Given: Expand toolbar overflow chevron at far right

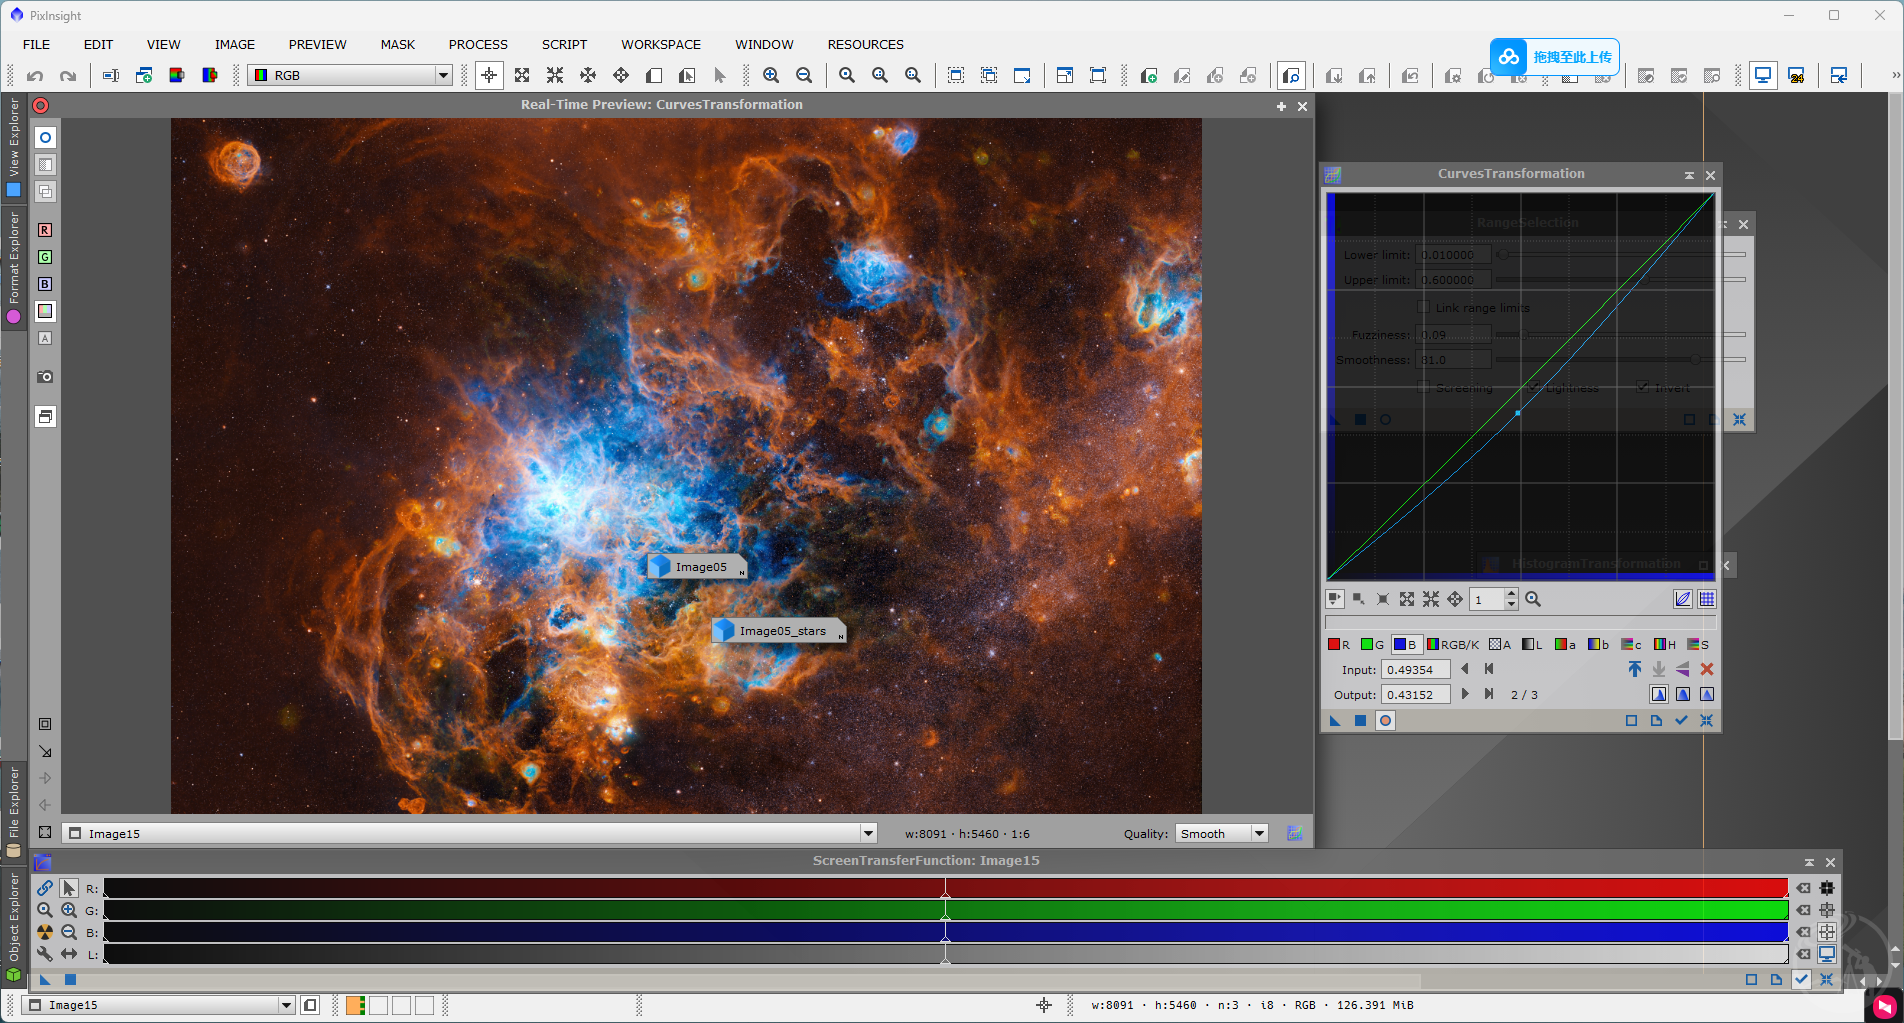Looking at the screenshot, I should coord(1894,76).
